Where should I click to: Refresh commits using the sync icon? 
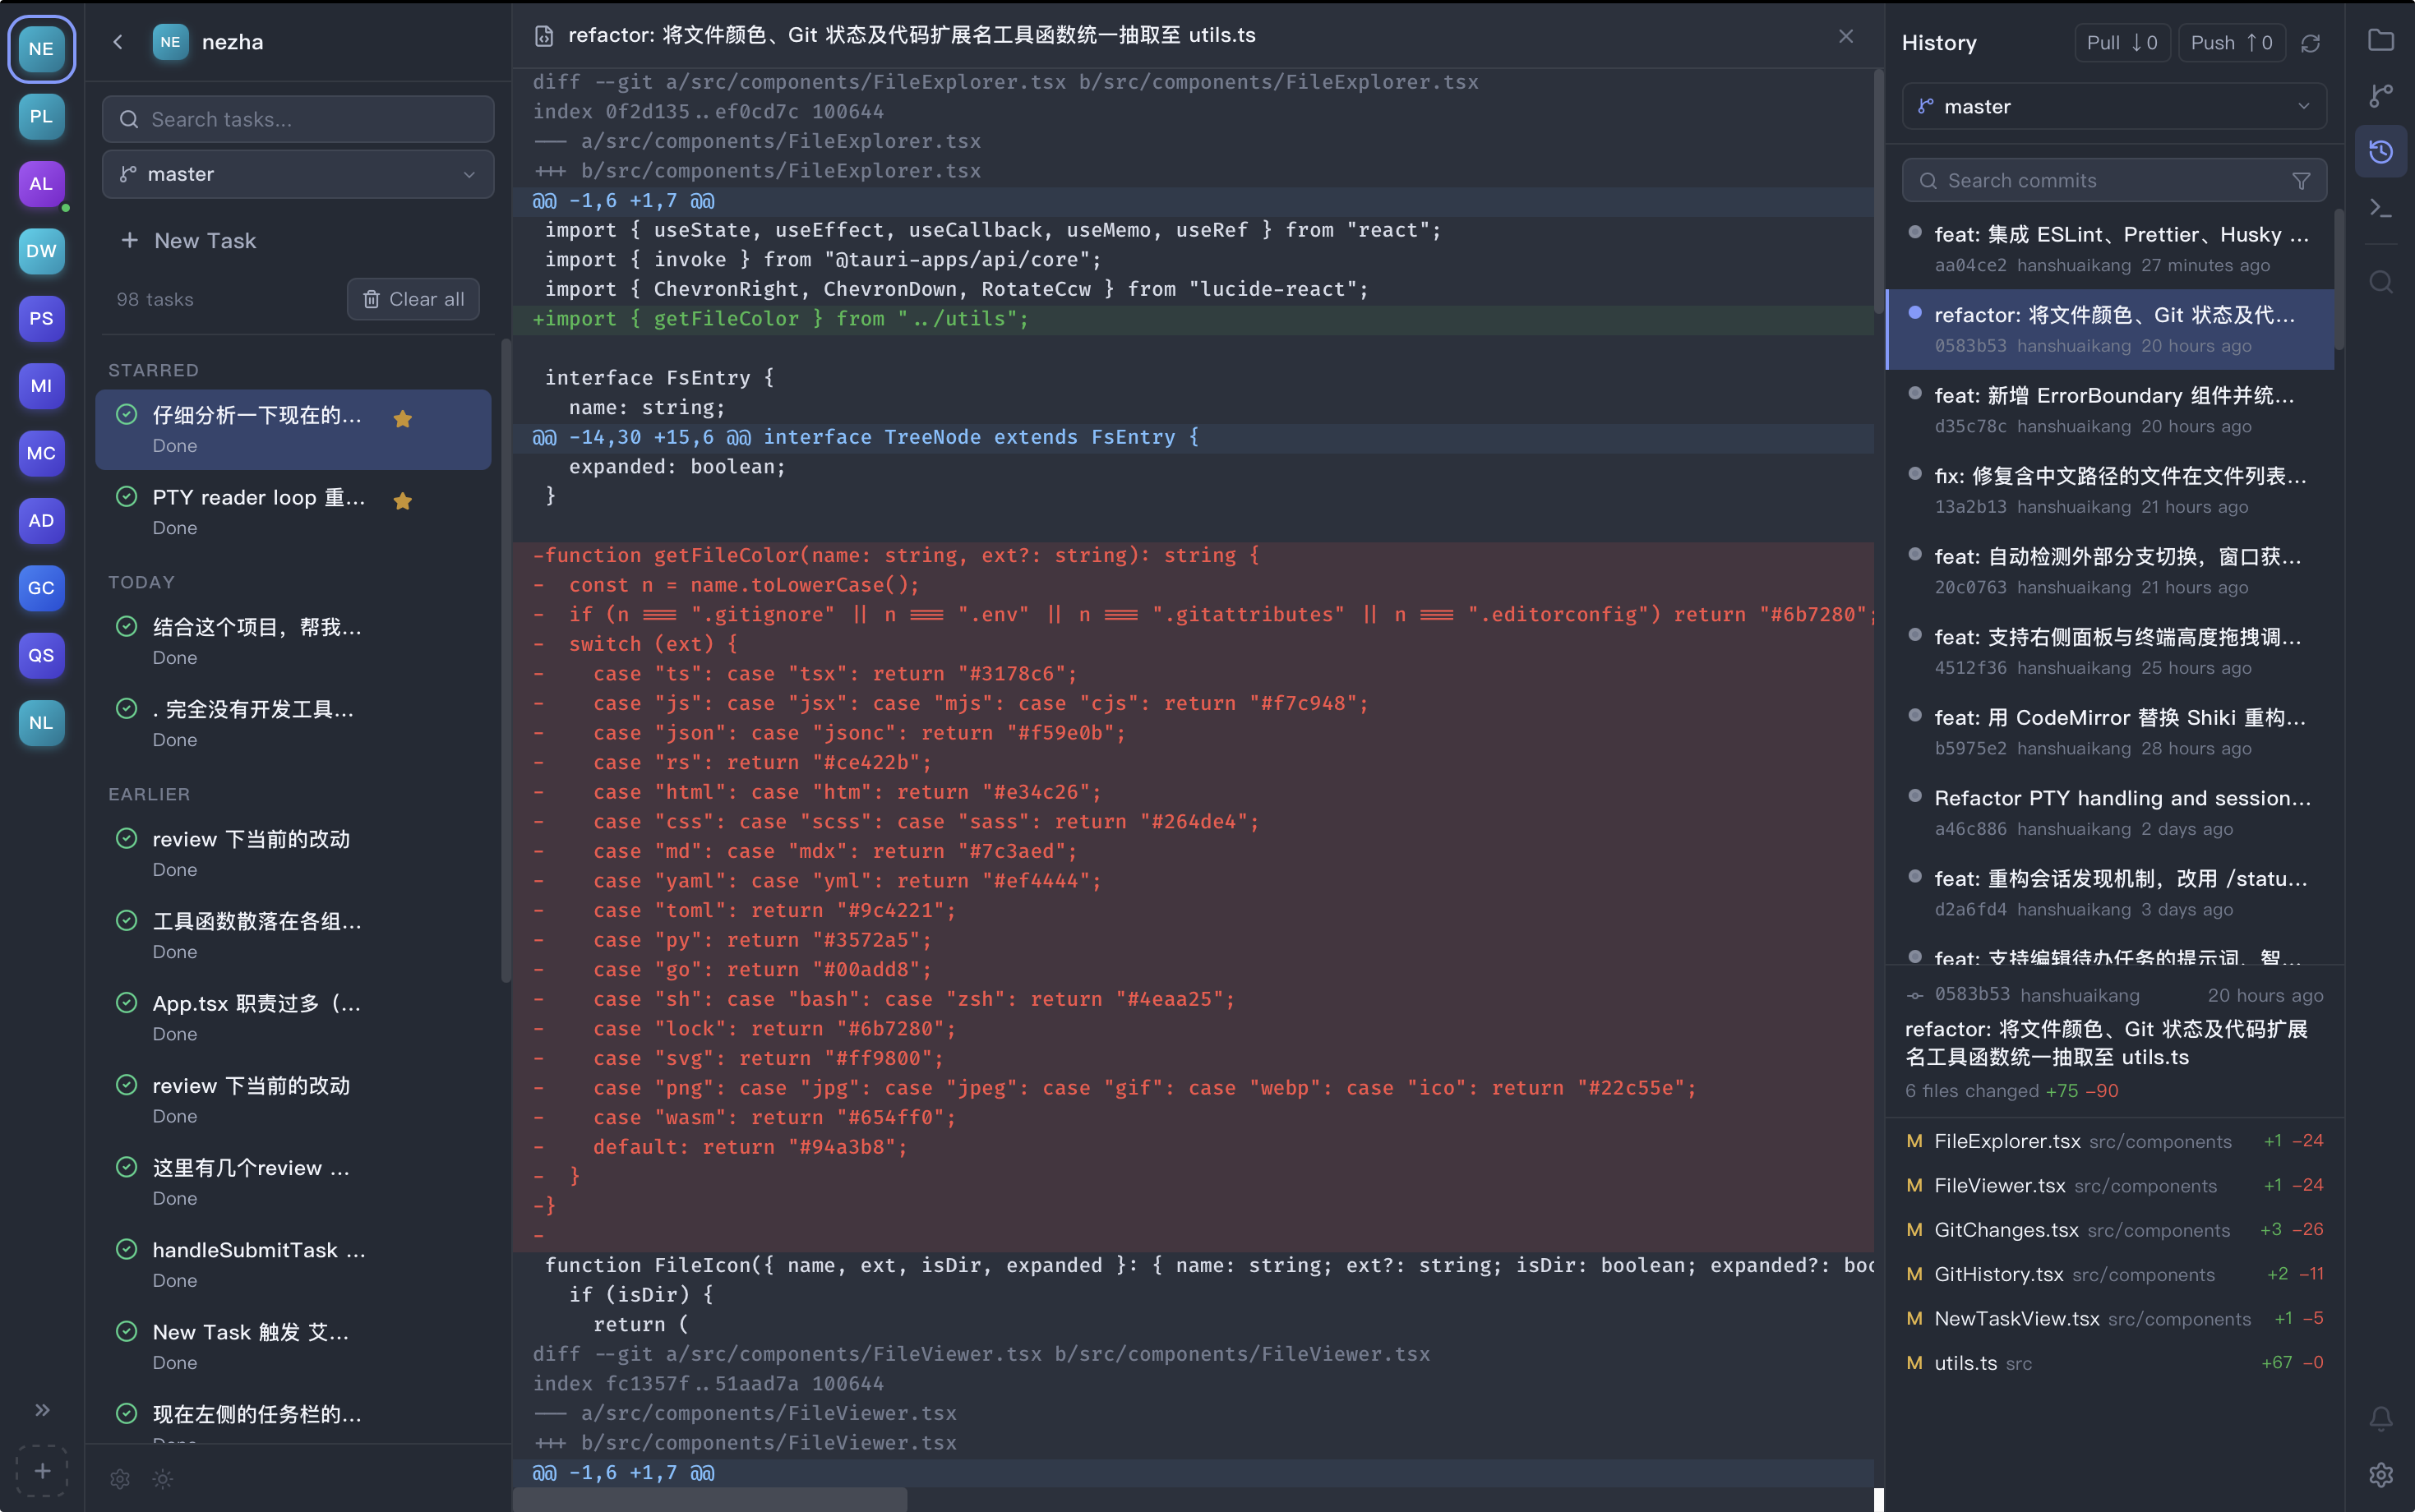(2311, 42)
